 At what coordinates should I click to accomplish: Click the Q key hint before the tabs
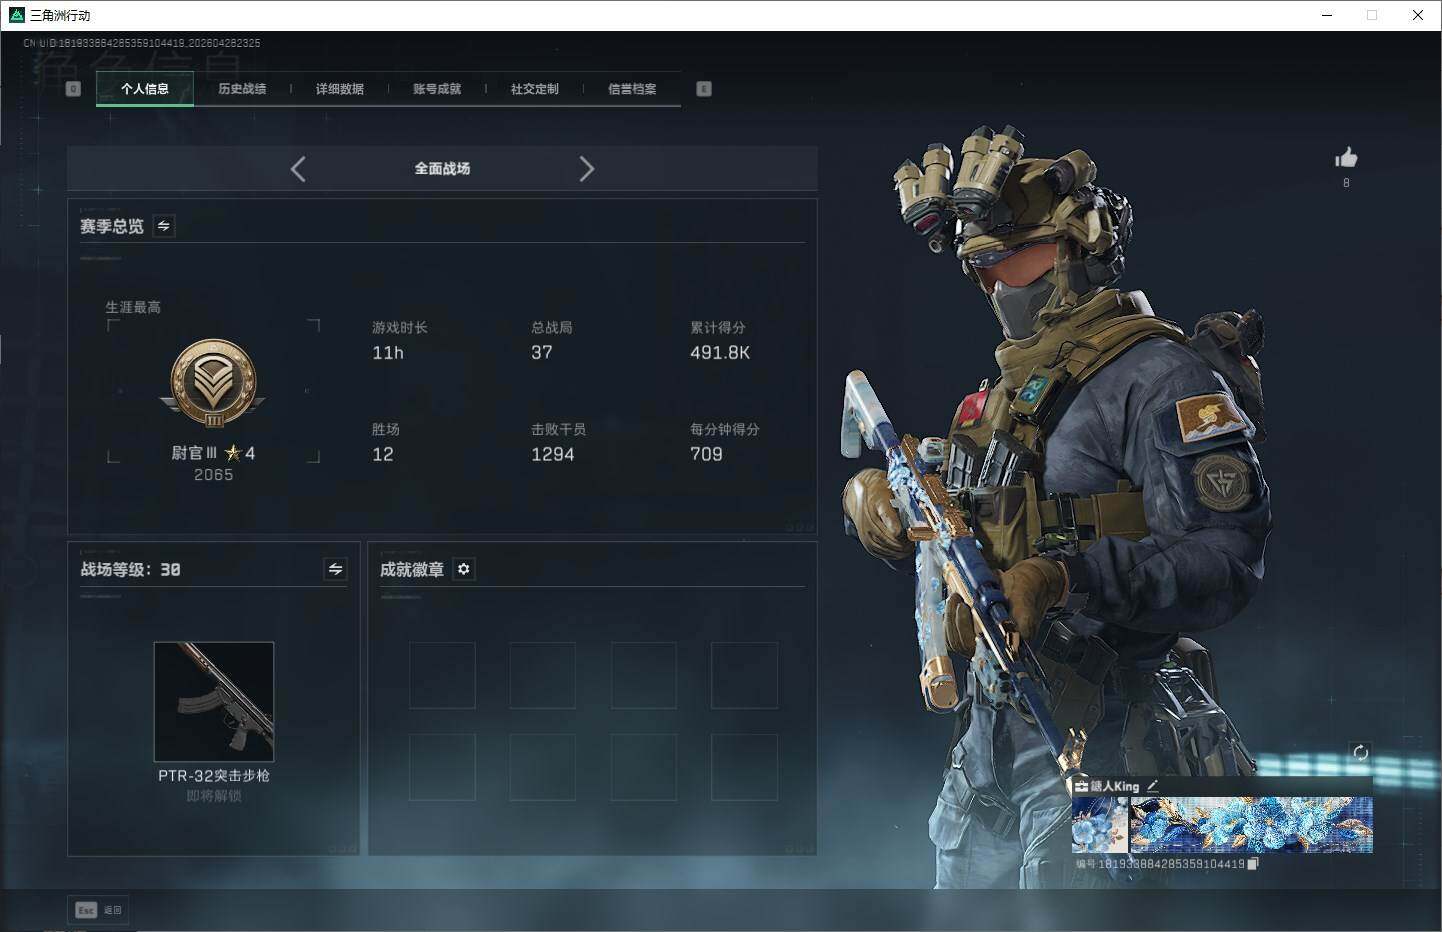[x=73, y=89]
